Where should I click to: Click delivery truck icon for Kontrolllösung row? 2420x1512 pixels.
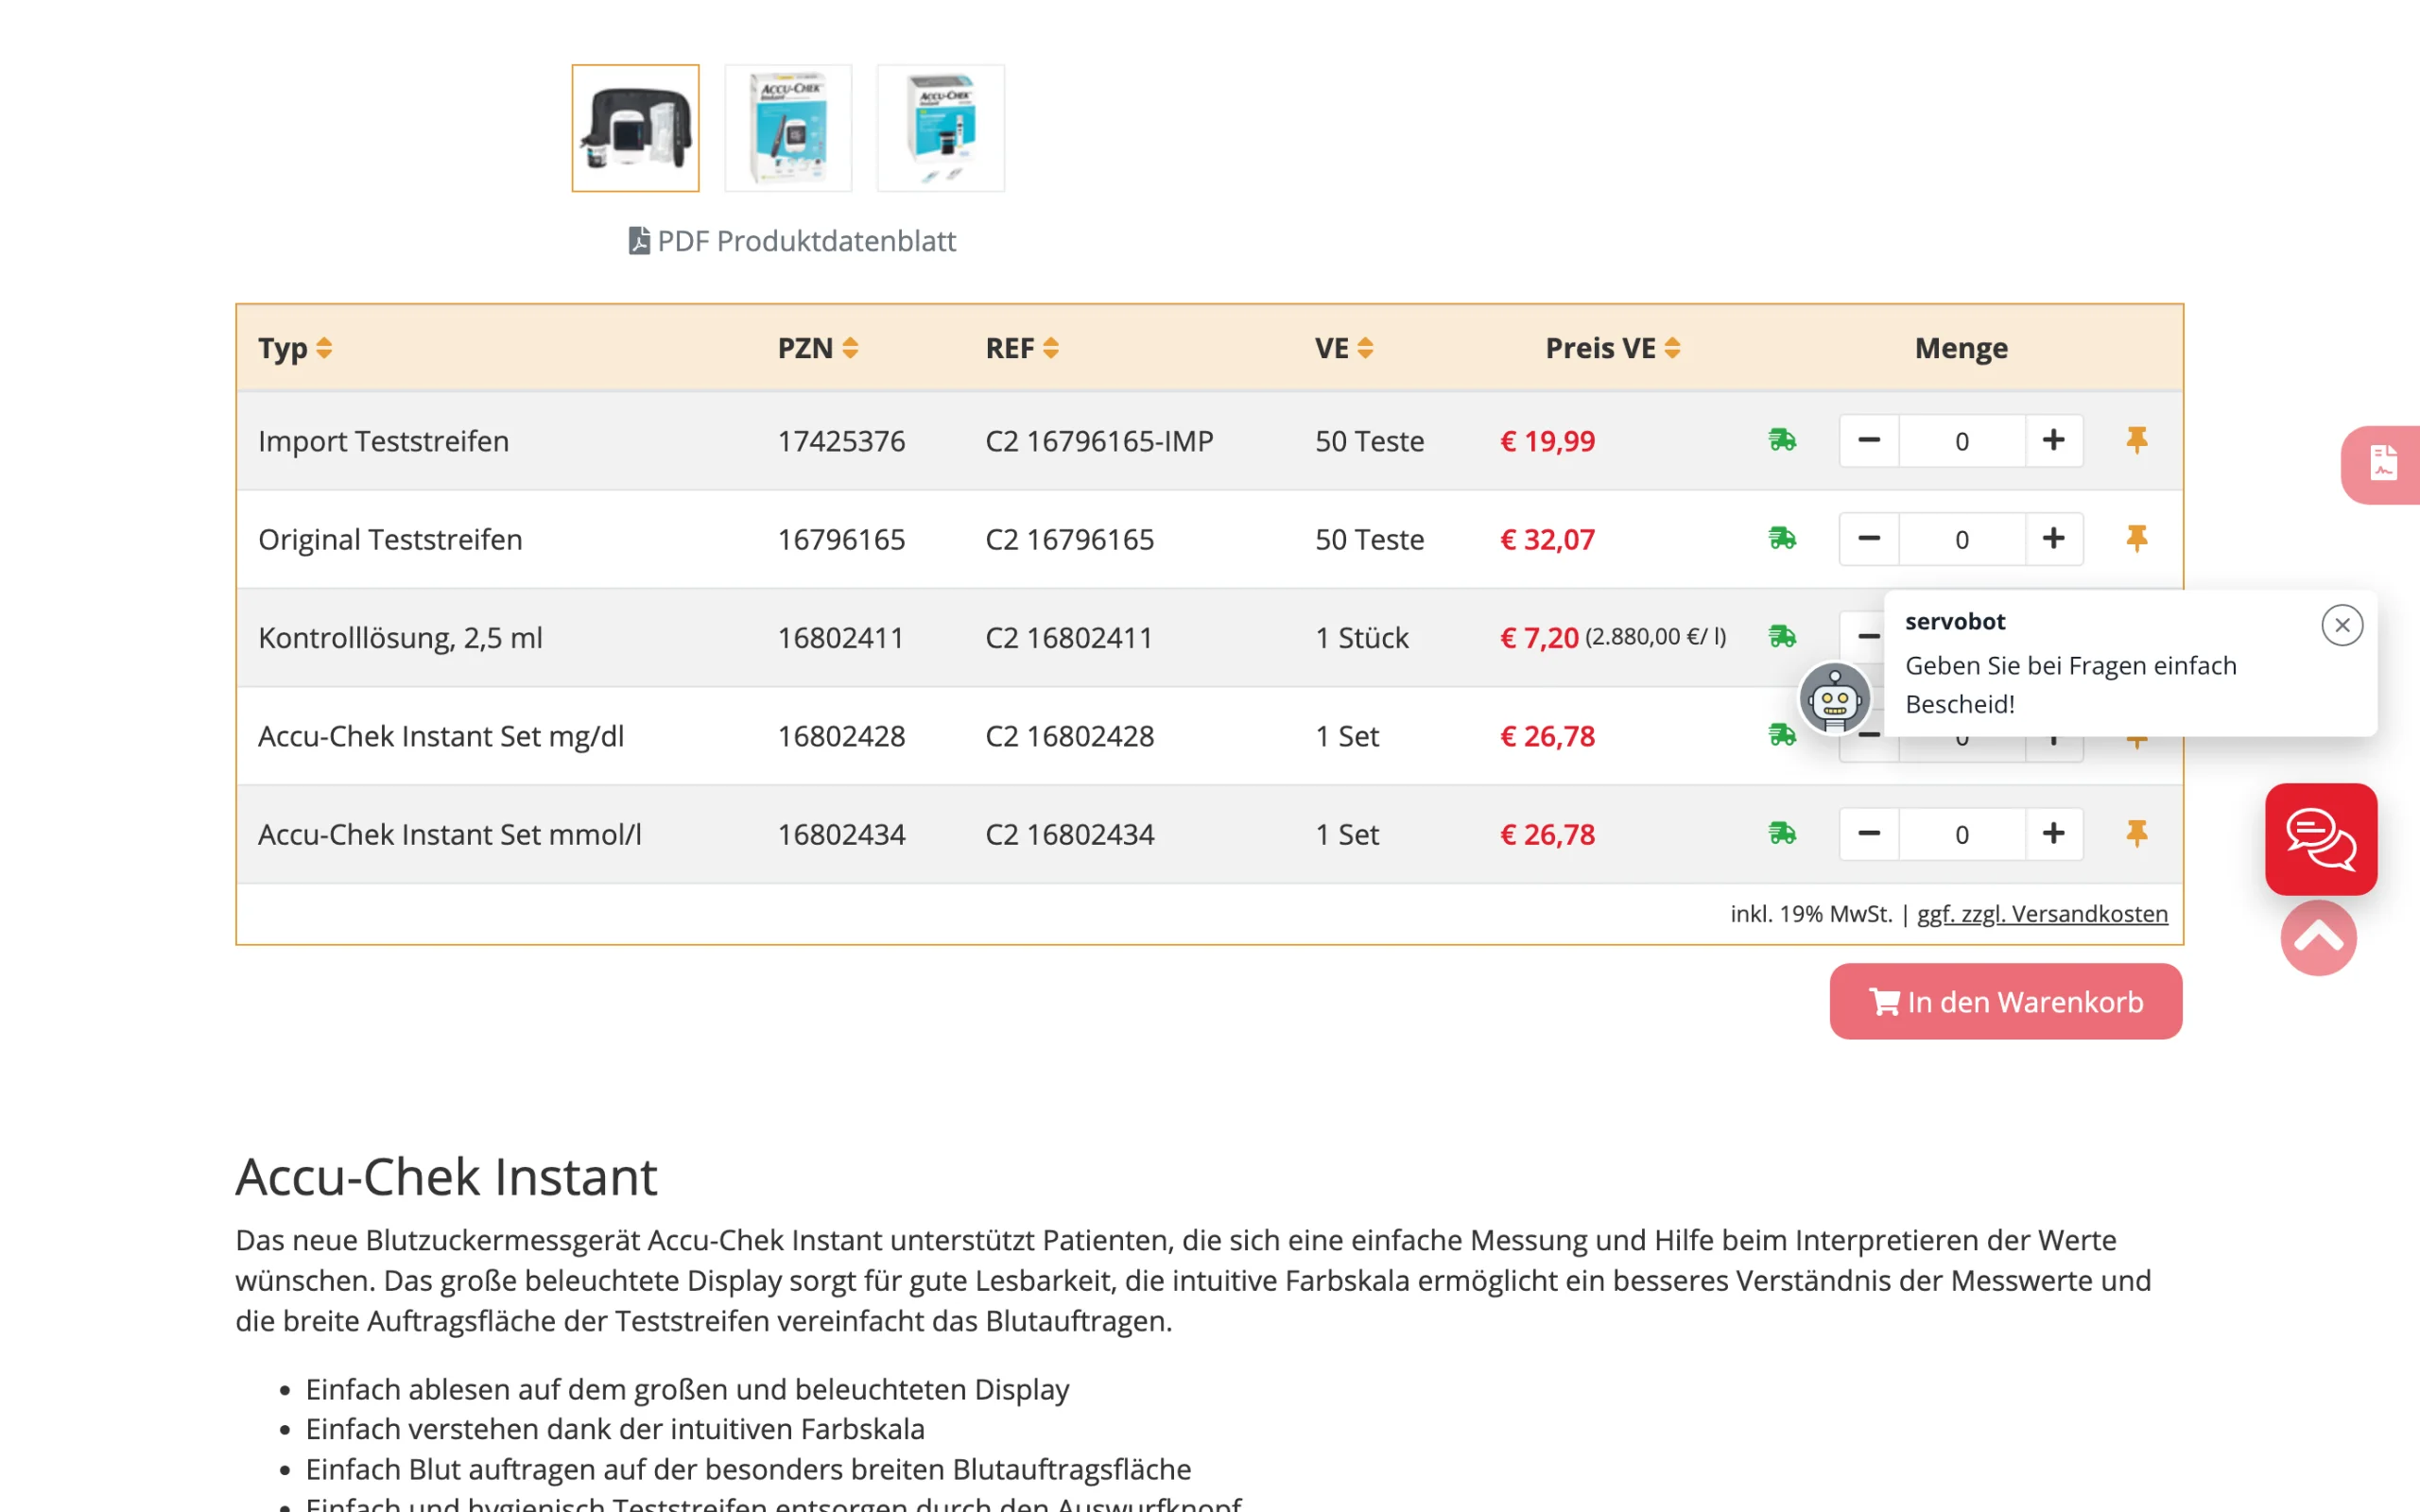coord(1782,636)
